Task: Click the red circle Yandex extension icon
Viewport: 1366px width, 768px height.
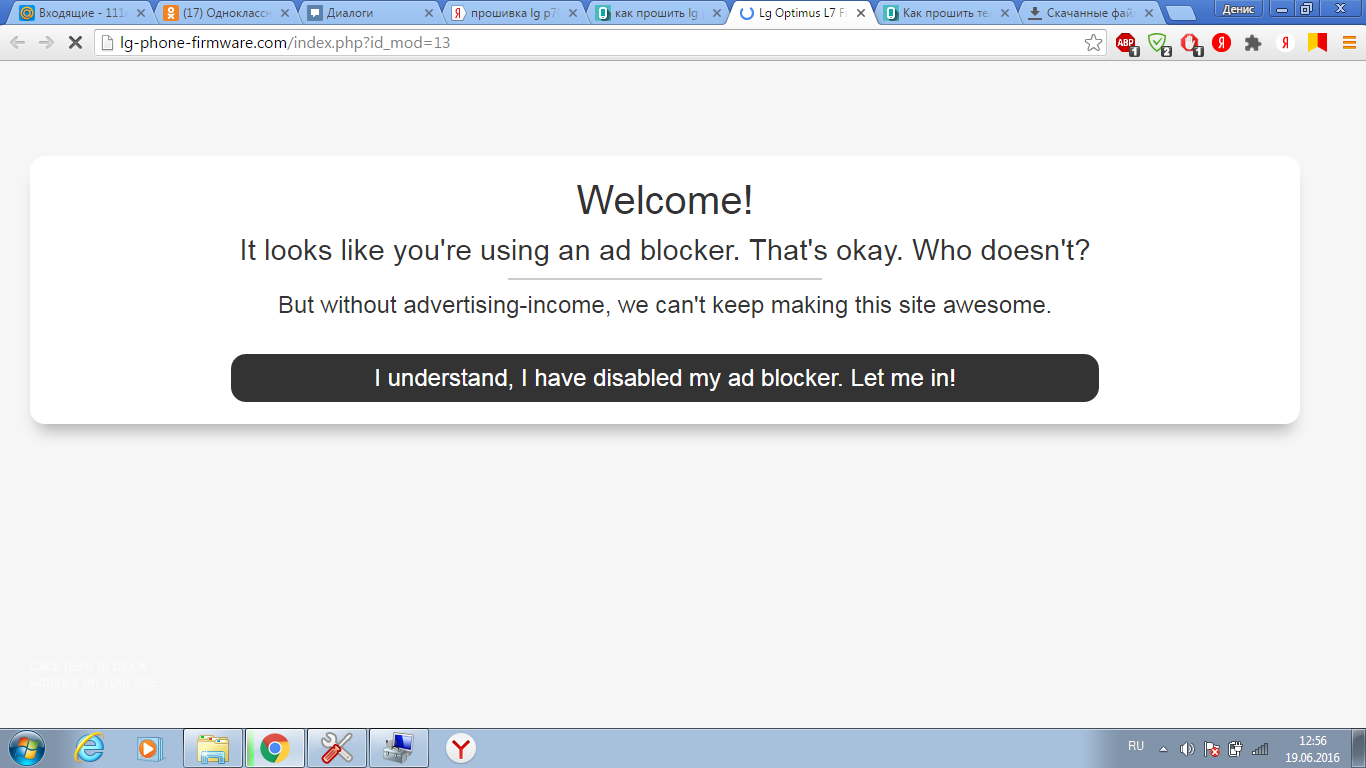Action: point(1221,43)
